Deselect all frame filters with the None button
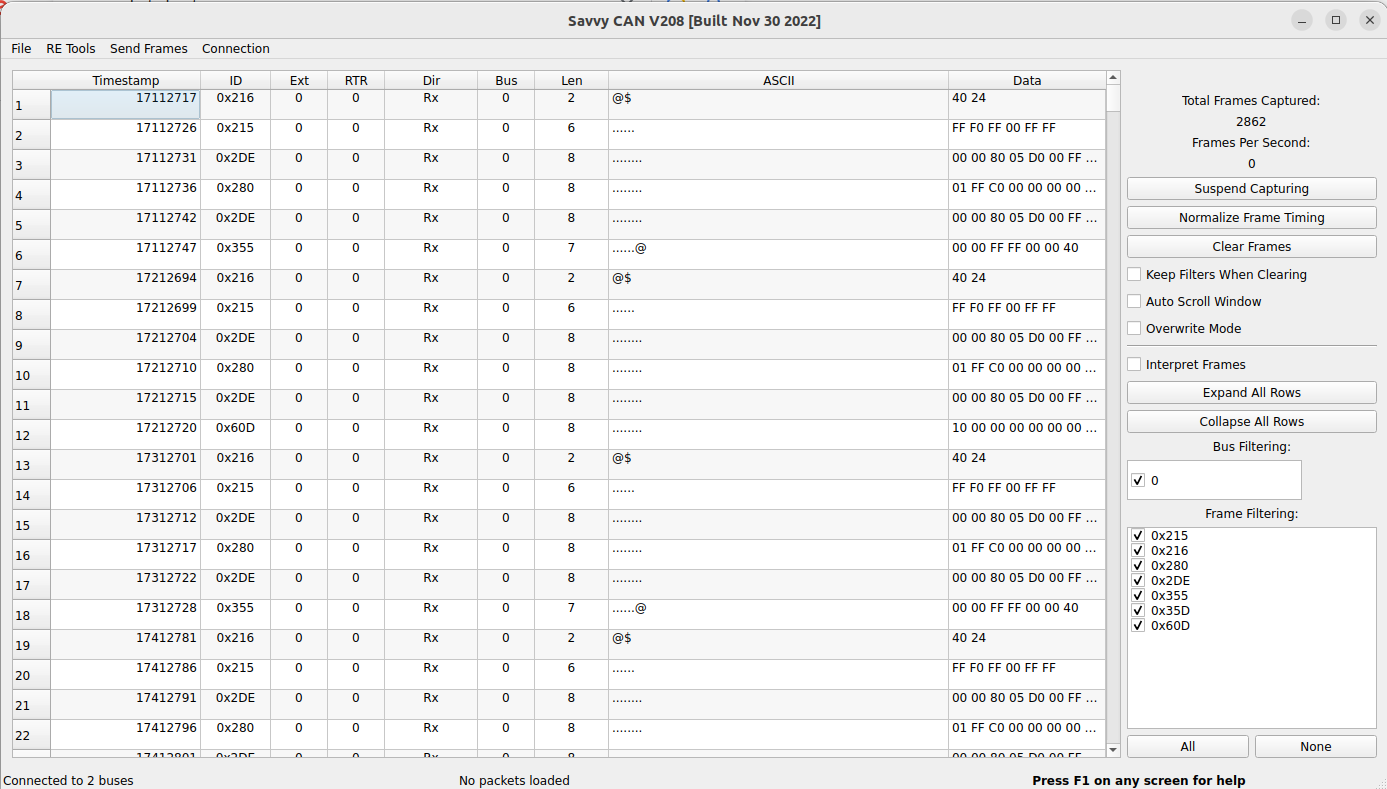Screen dimensions: 1387x789 (x=1315, y=746)
